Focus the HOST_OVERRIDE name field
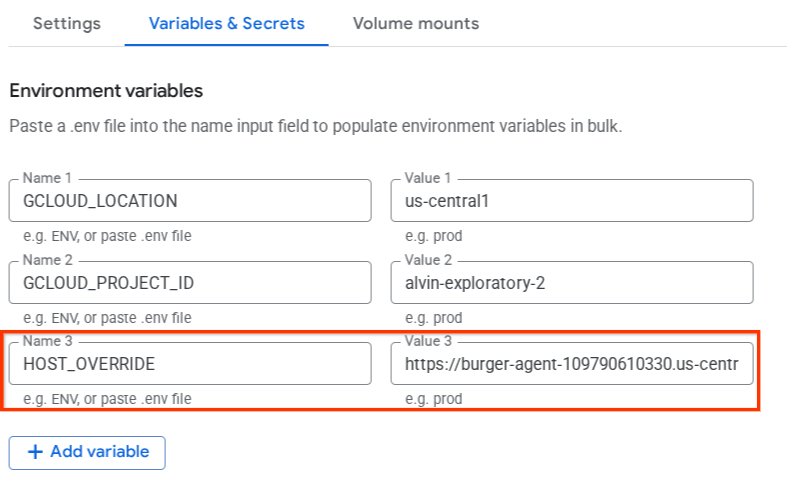This screenshot has width=787, height=486. [190, 365]
